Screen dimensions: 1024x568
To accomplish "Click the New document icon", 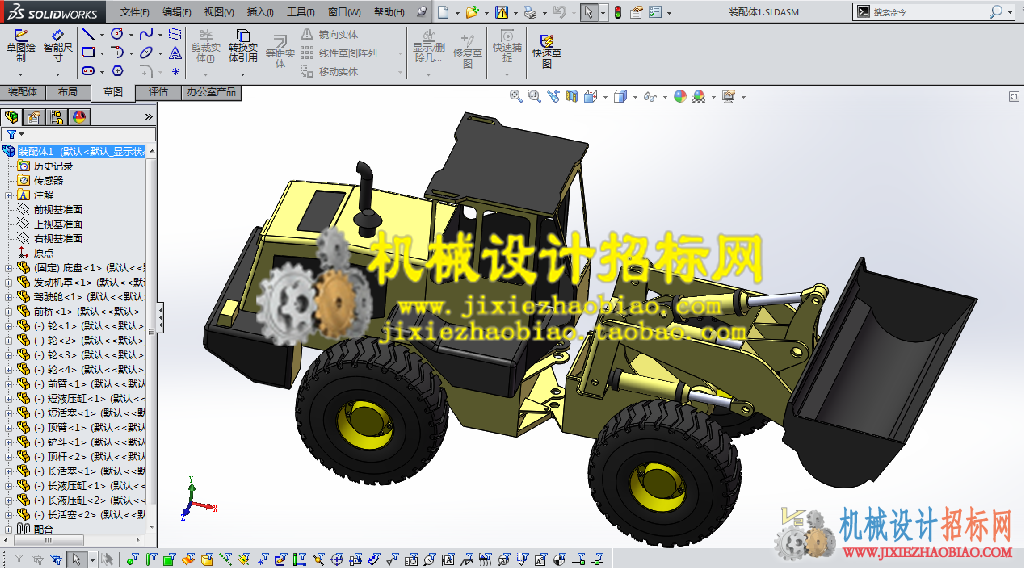I will tap(443, 12).
